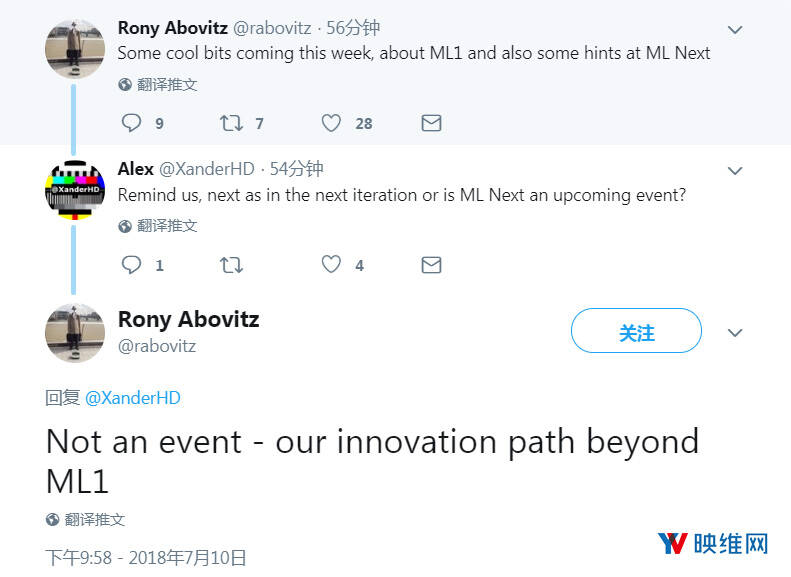Viewport: 791px width, 577px height.
Task: Open the 56分钟 timestamp of first tweet
Action: pyautogui.click(x=353, y=28)
